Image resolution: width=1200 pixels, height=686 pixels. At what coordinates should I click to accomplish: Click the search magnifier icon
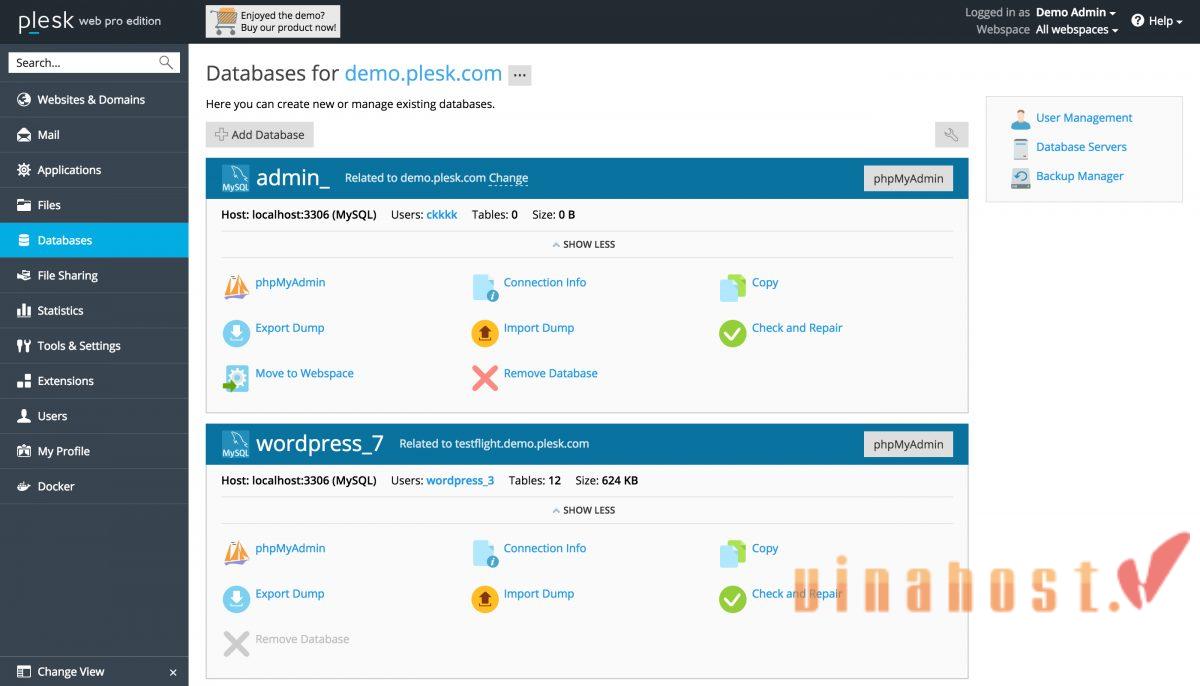point(166,62)
